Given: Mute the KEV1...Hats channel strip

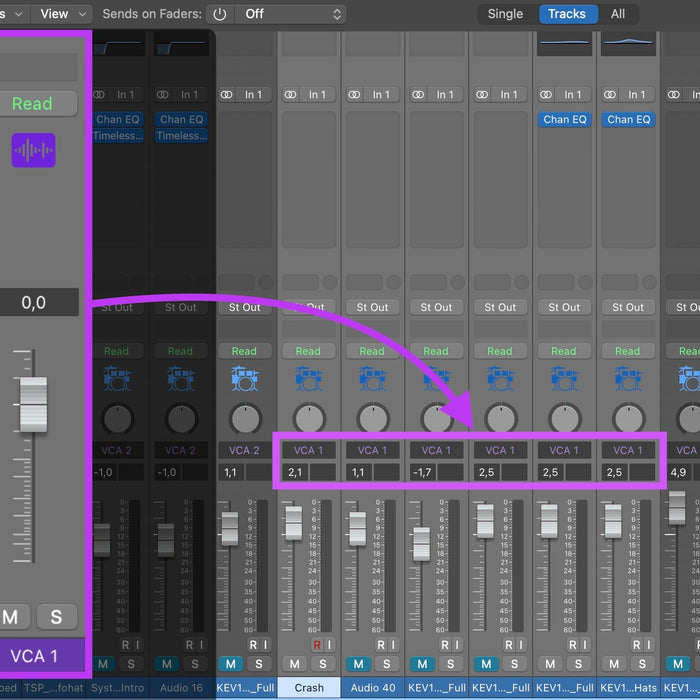Looking at the screenshot, I should [613, 664].
